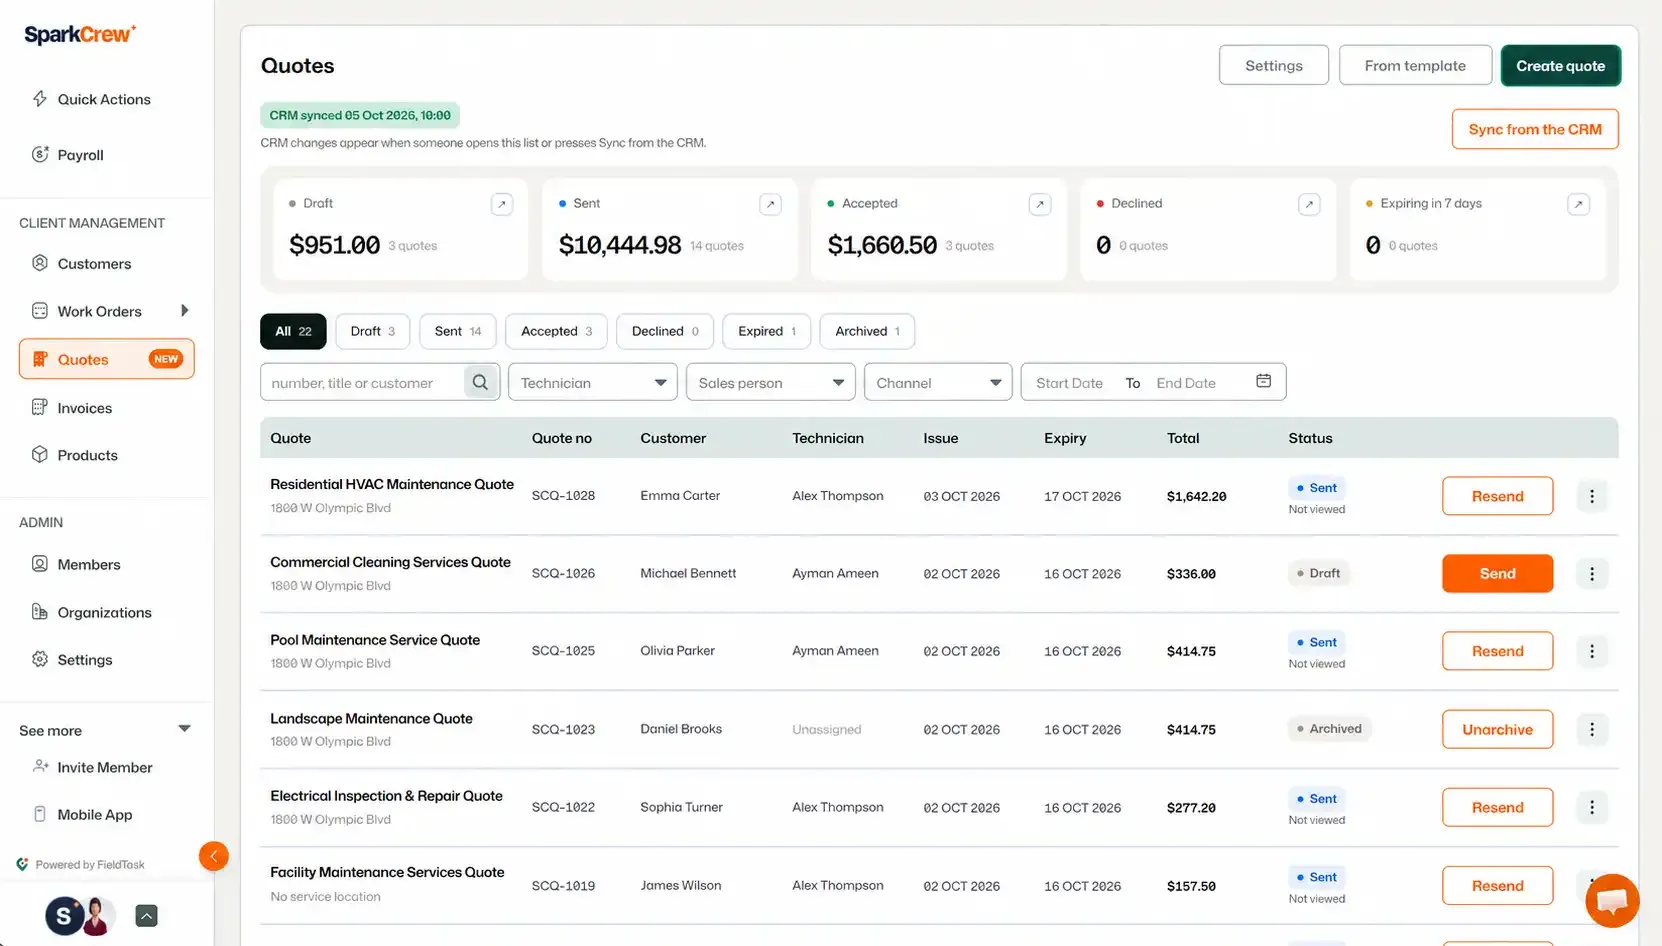Open Expiring in 7 days card arrow

point(1578,204)
